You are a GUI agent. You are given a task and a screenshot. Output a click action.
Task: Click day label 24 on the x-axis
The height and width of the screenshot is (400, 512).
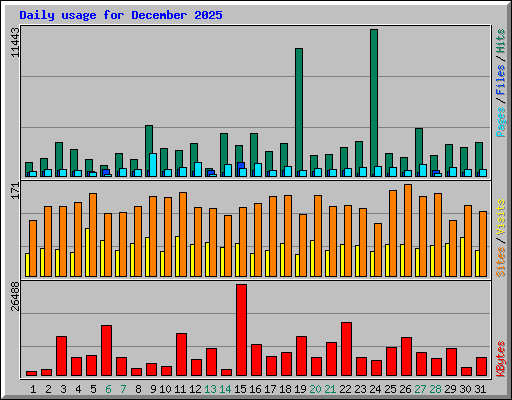point(375,389)
